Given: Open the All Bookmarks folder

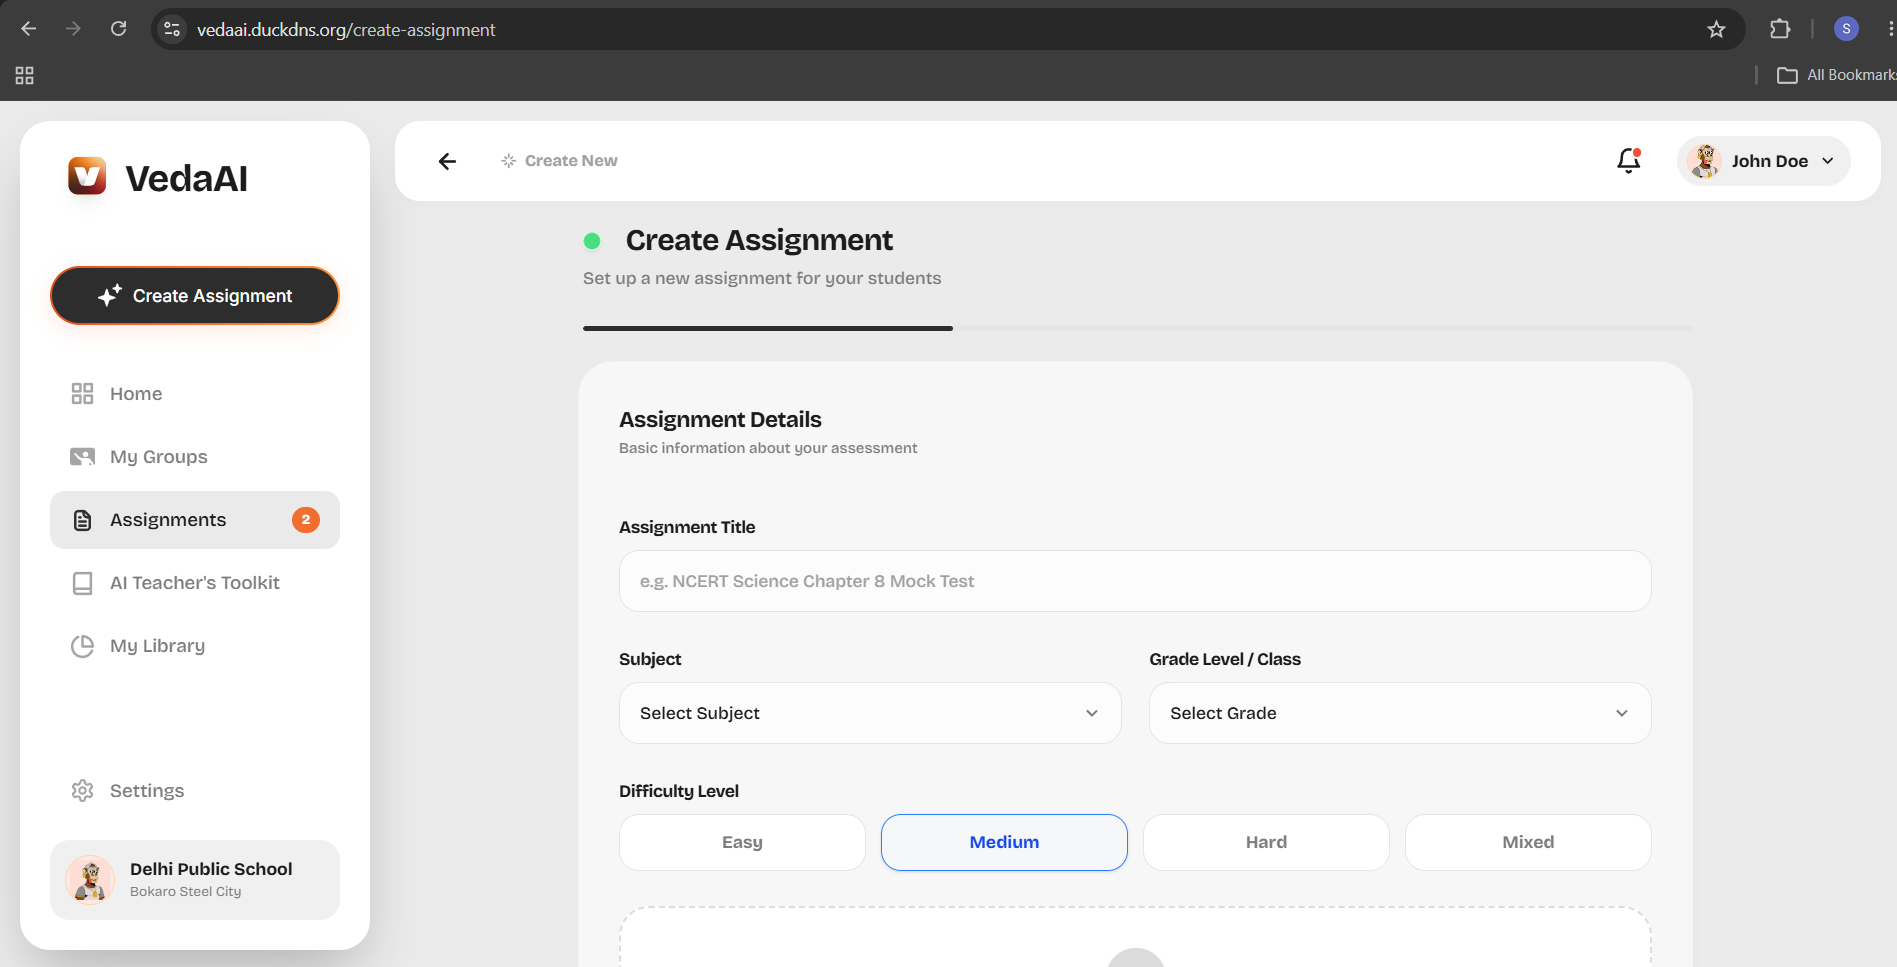Looking at the screenshot, I should pos(1836,75).
